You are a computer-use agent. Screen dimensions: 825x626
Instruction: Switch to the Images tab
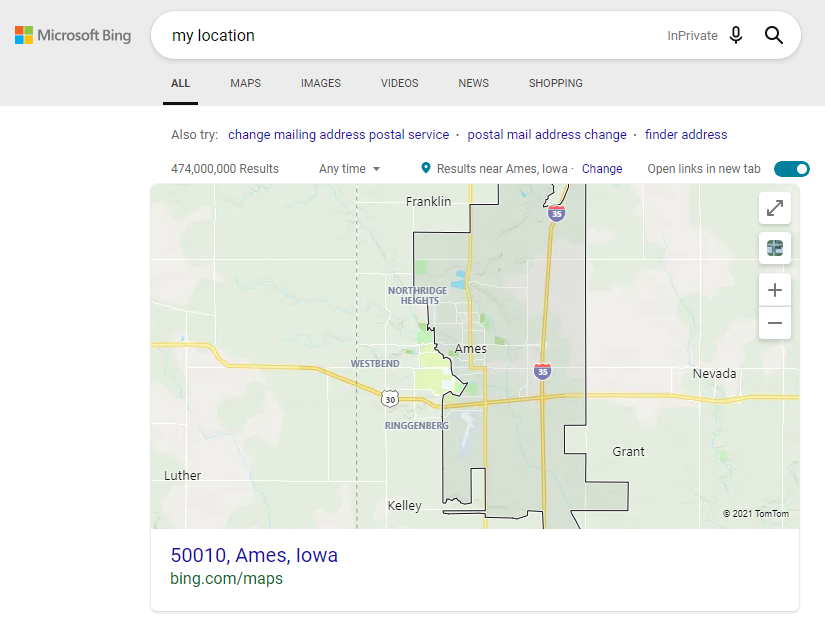click(321, 83)
